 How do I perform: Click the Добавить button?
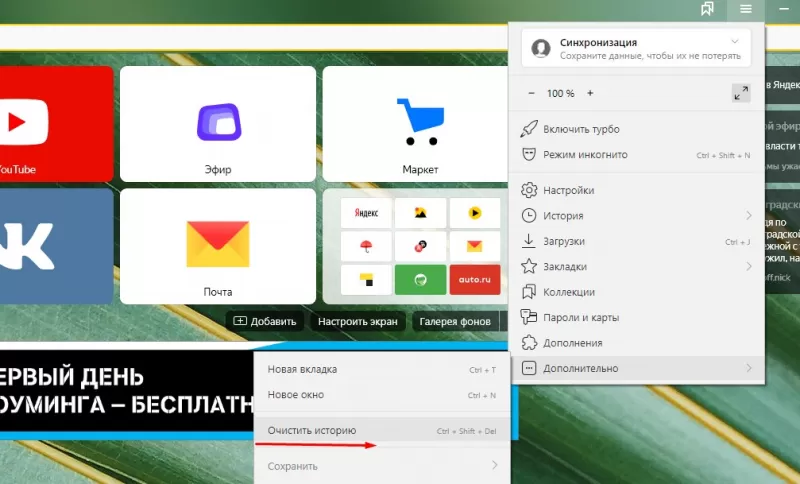point(265,321)
